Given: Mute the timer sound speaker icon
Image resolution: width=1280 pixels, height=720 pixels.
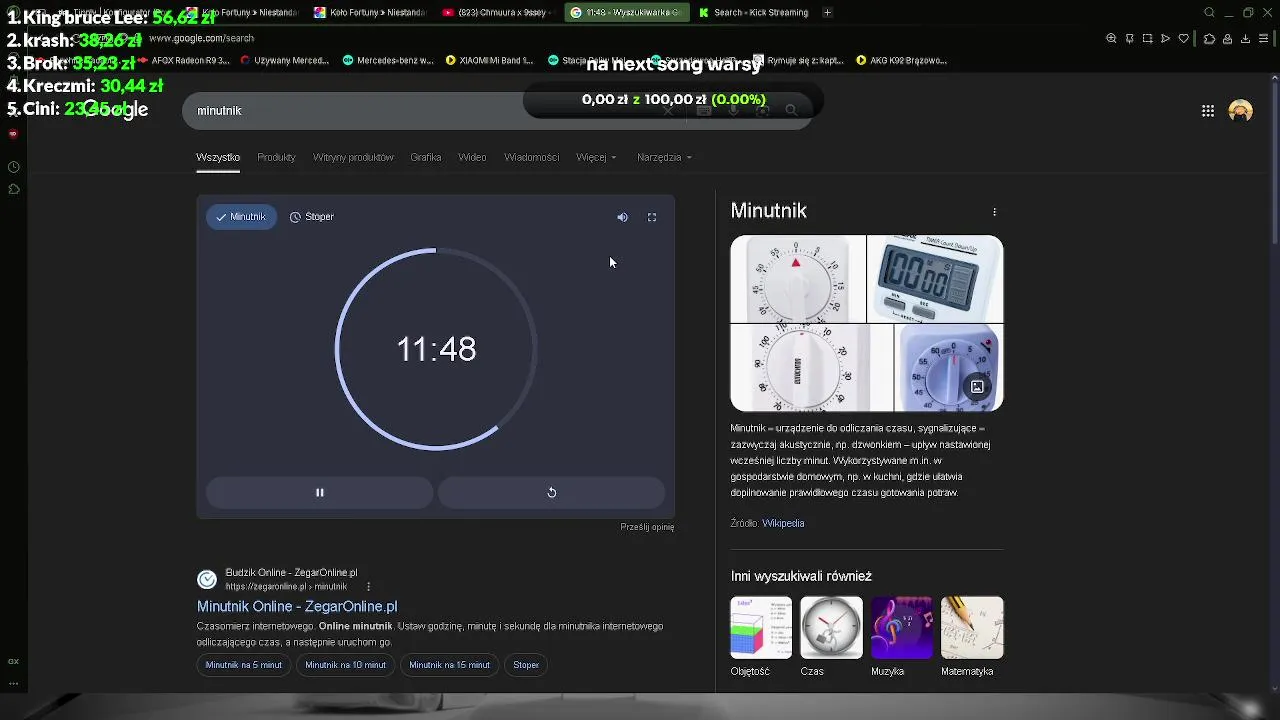Looking at the screenshot, I should [x=622, y=217].
